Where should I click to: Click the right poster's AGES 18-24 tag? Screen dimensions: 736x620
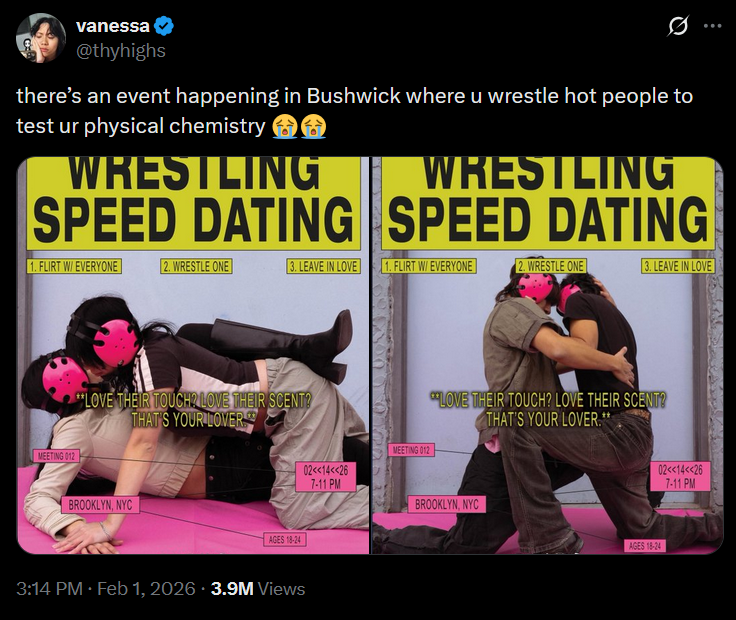tap(644, 546)
